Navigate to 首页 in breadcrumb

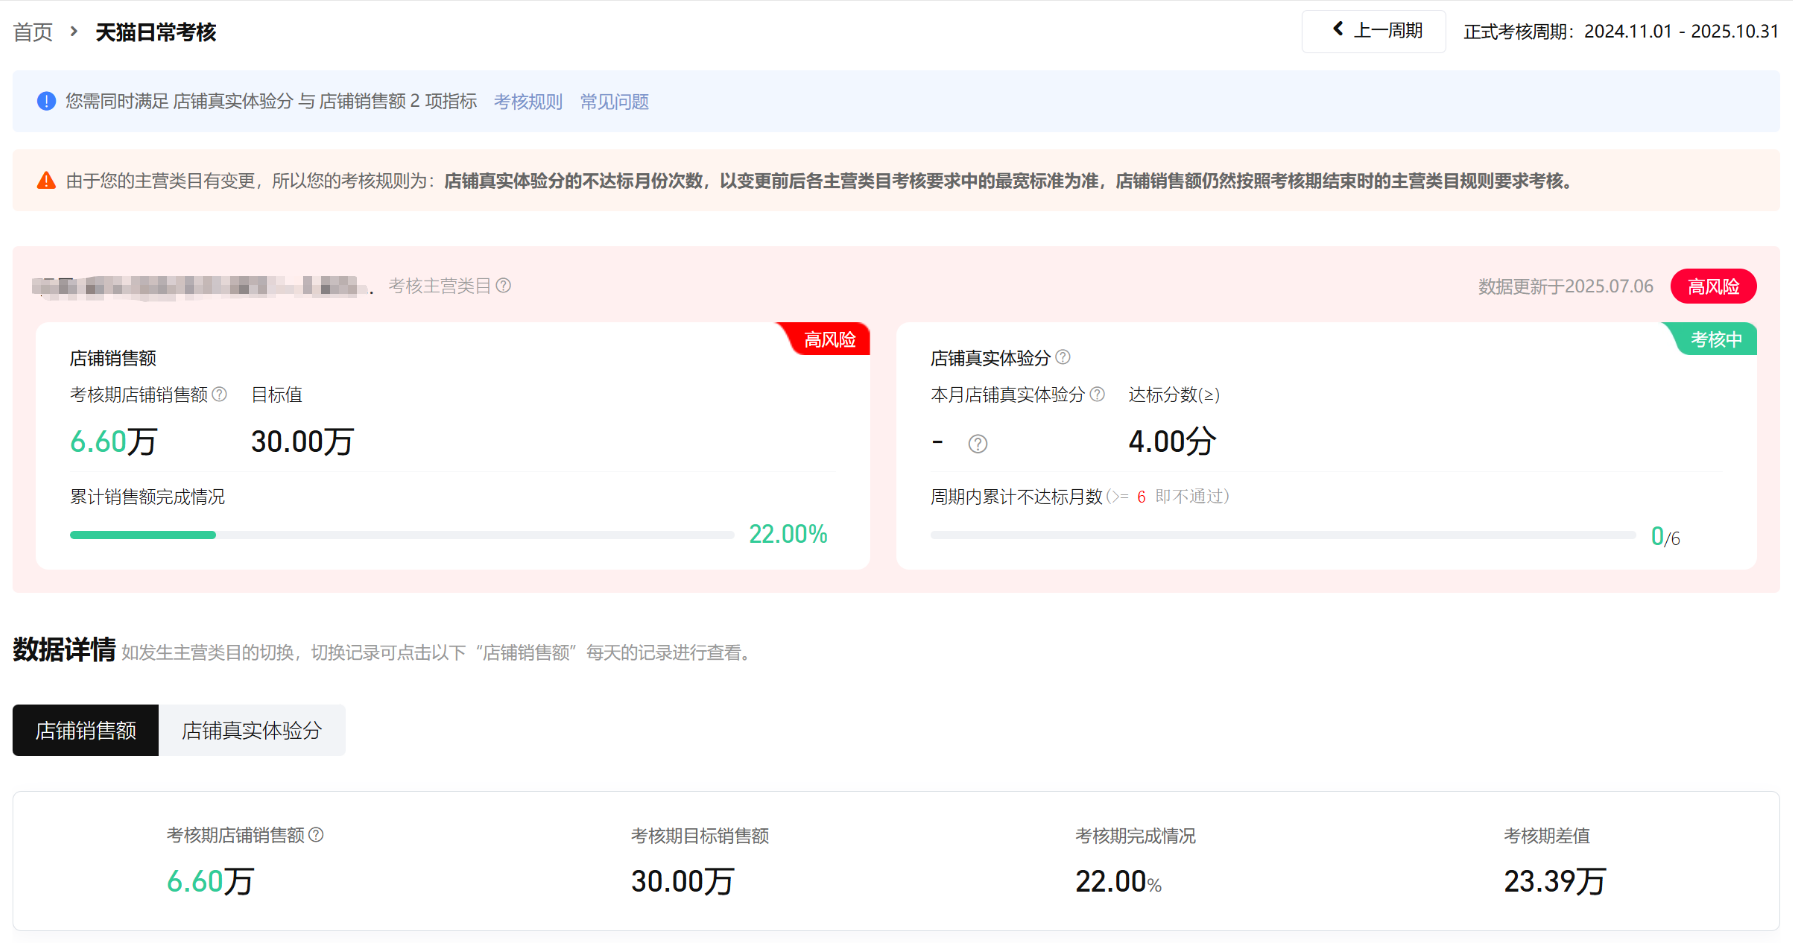click(33, 32)
